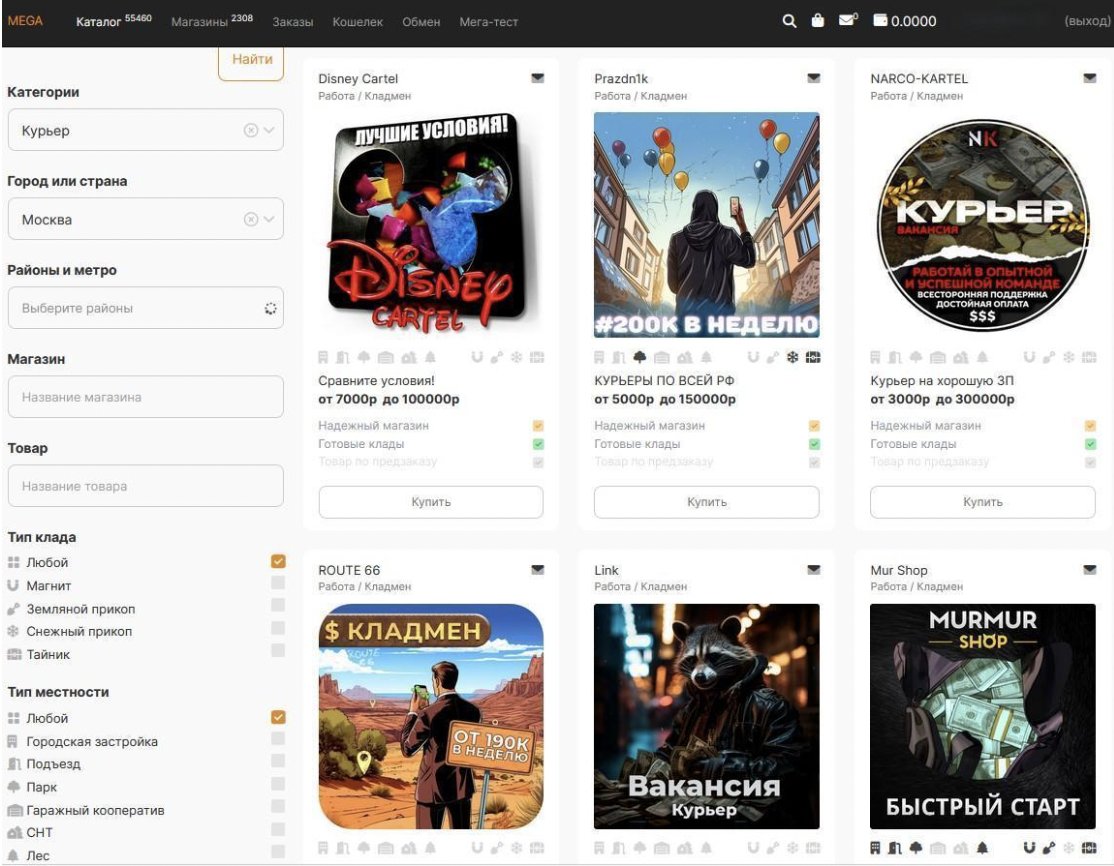Viewport: 1114px width, 866px height.
Task: Click the wallet balance icon showing 0.0000
Action: tap(880, 21)
